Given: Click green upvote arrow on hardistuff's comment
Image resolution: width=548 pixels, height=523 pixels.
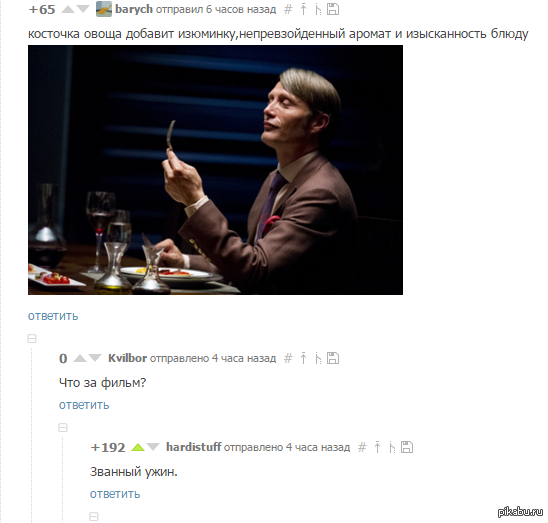Looking at the screenshot, I should (x=138, y=447).
